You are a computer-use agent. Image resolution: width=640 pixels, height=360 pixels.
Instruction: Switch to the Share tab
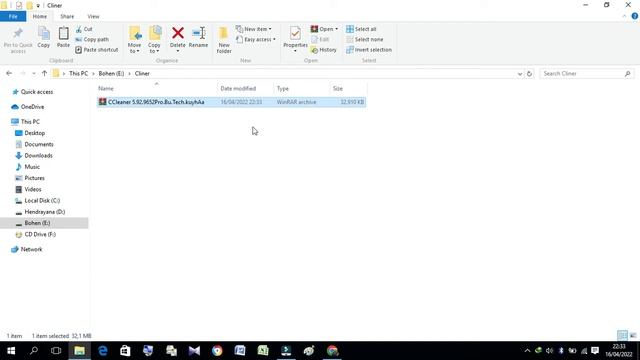pyautogui.click(x=67, y=17)
